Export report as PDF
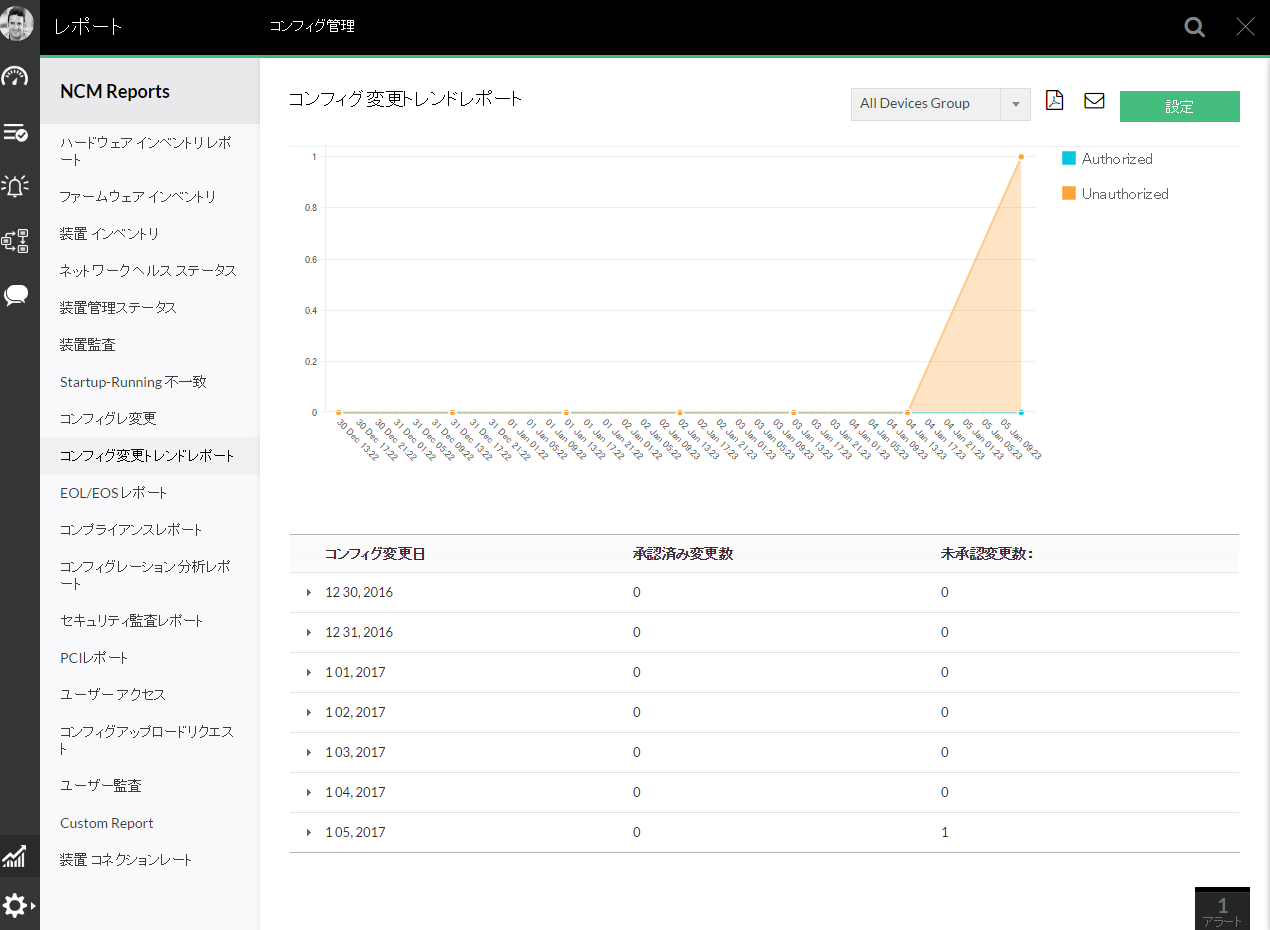Viewport: 1270px width, 930px height. point(1054,101)
